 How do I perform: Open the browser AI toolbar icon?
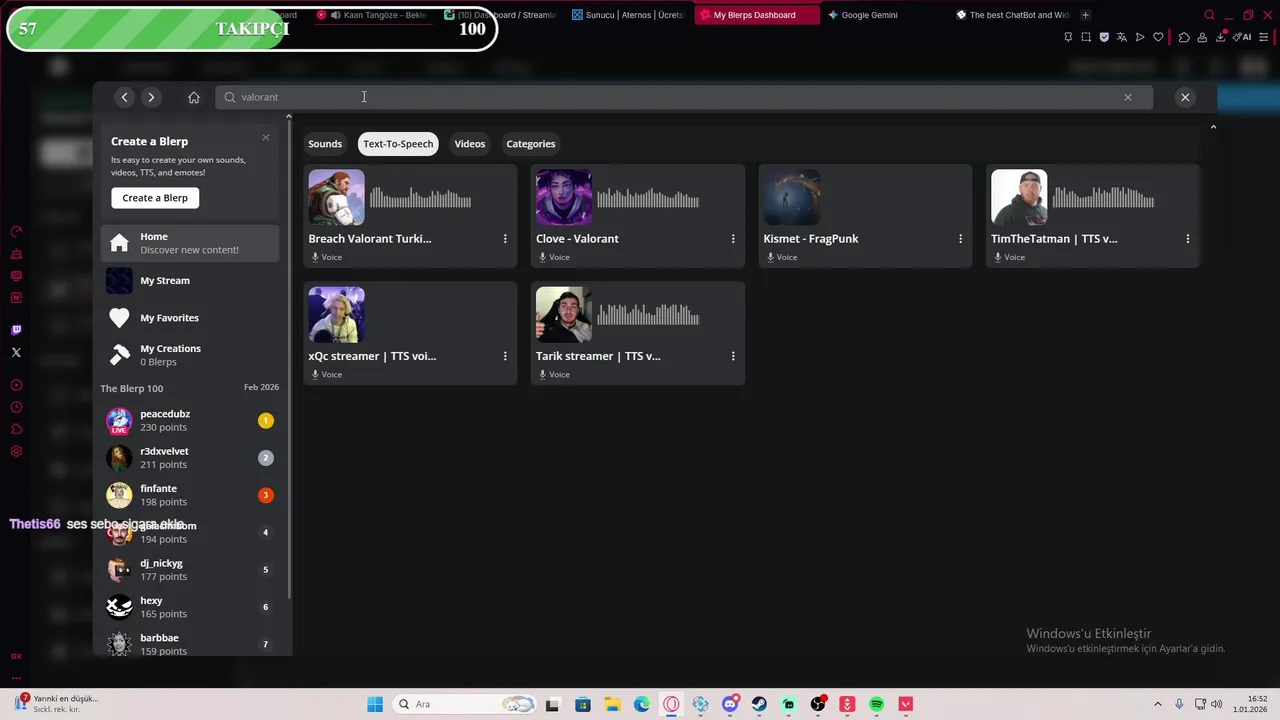pyautogui.click(x=1242, y=37)
